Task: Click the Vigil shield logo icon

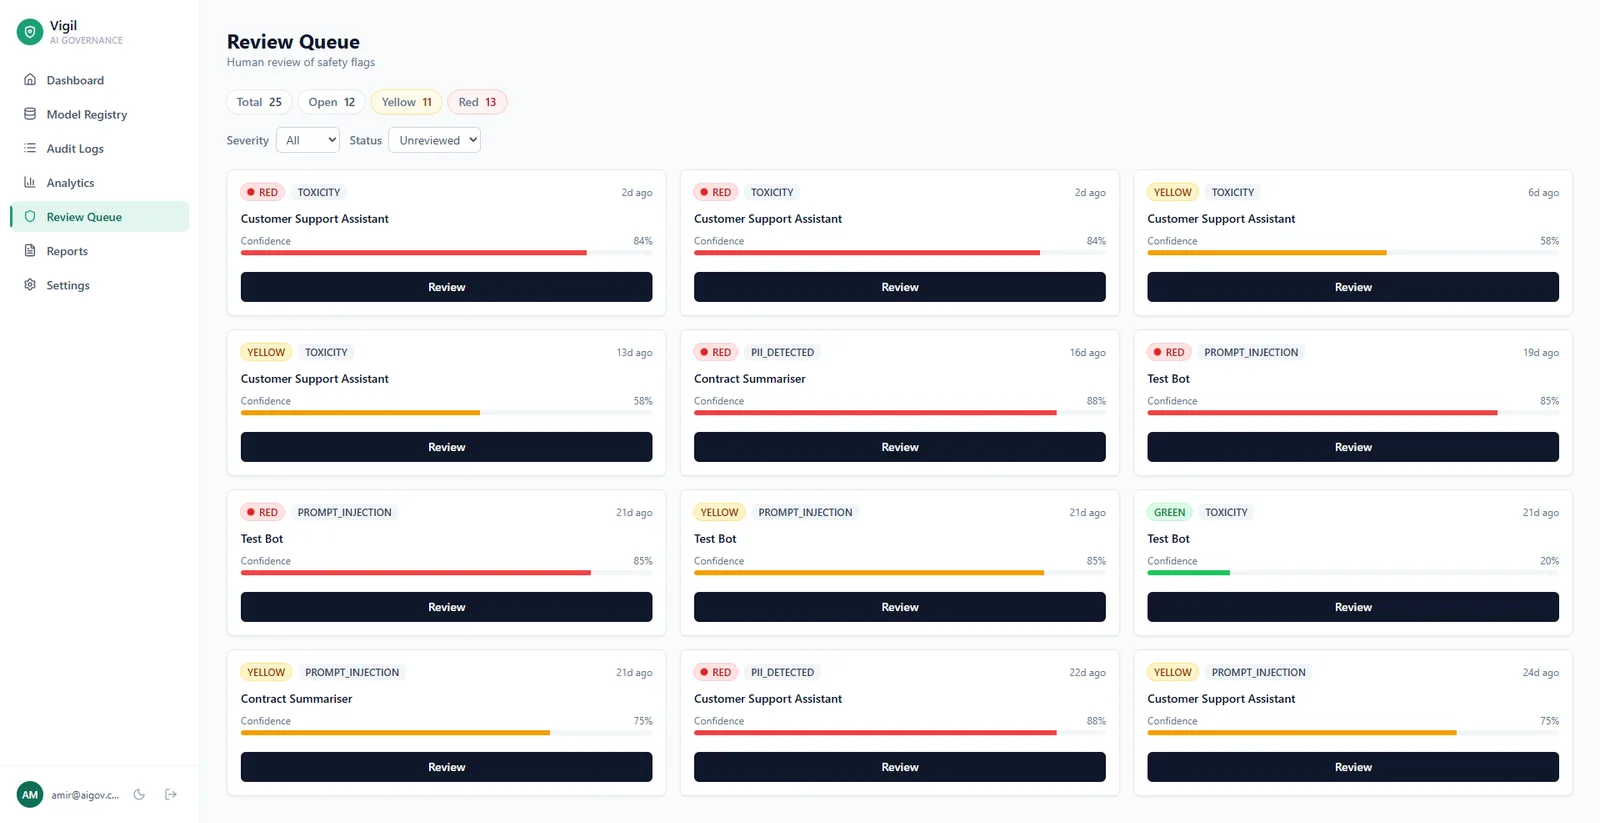Action: (30, 32)
